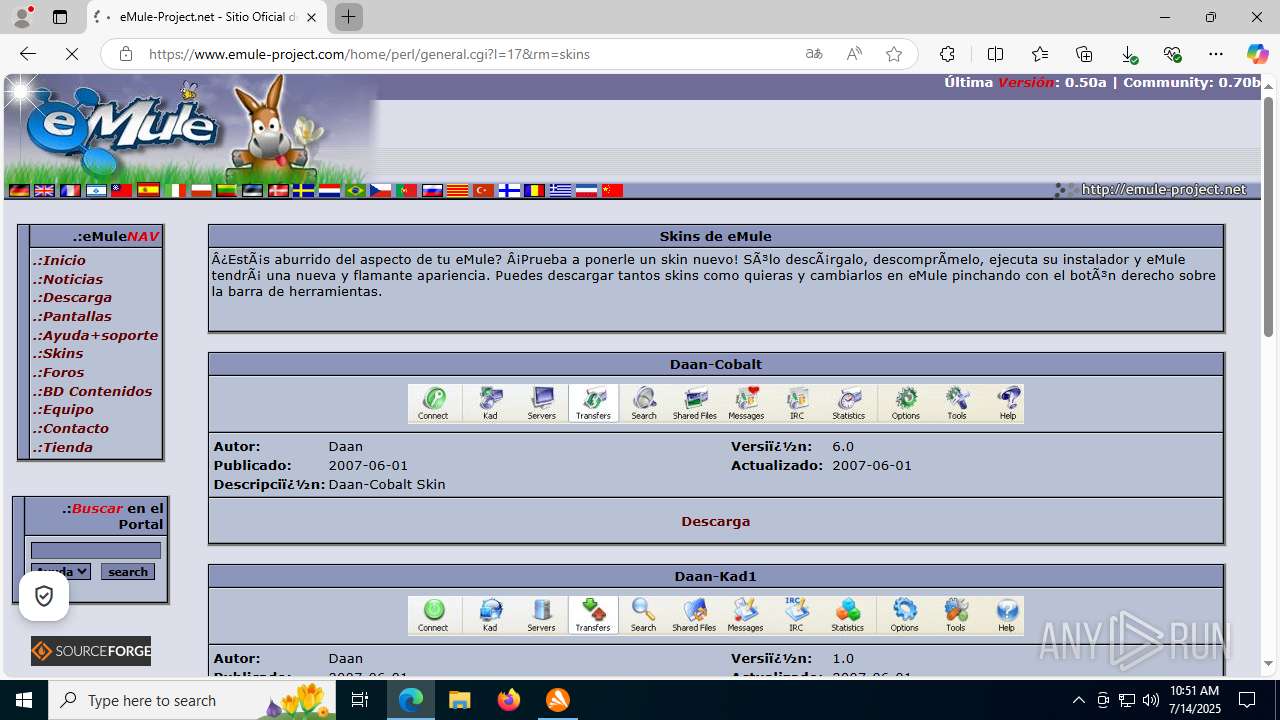The width and height of the screenshot is (1280, 720).
Task: Select the Chinese flag at the row end
Action: click(613, 190)
